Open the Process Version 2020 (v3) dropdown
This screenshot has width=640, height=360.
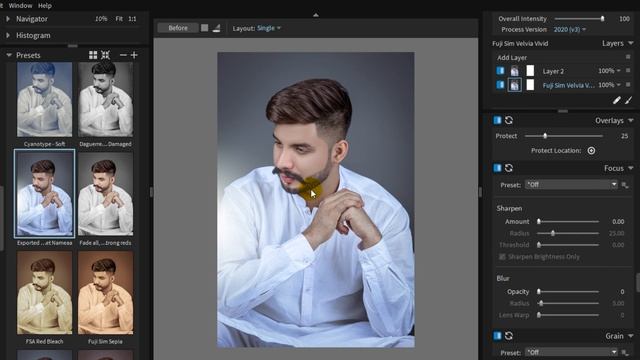[570, 29]
